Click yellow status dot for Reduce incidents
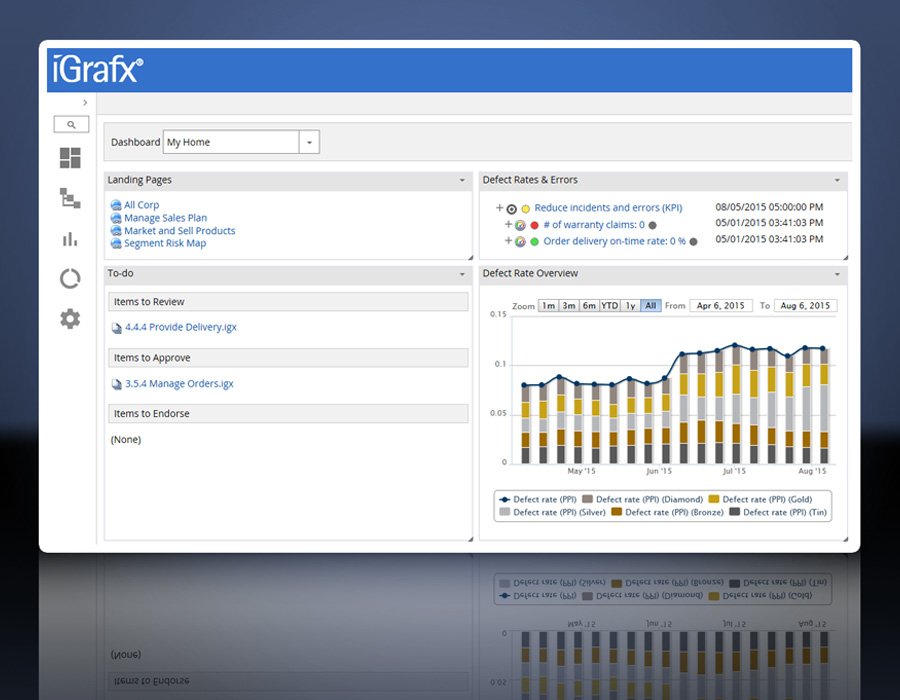900x700 pixels. (525, 209)
